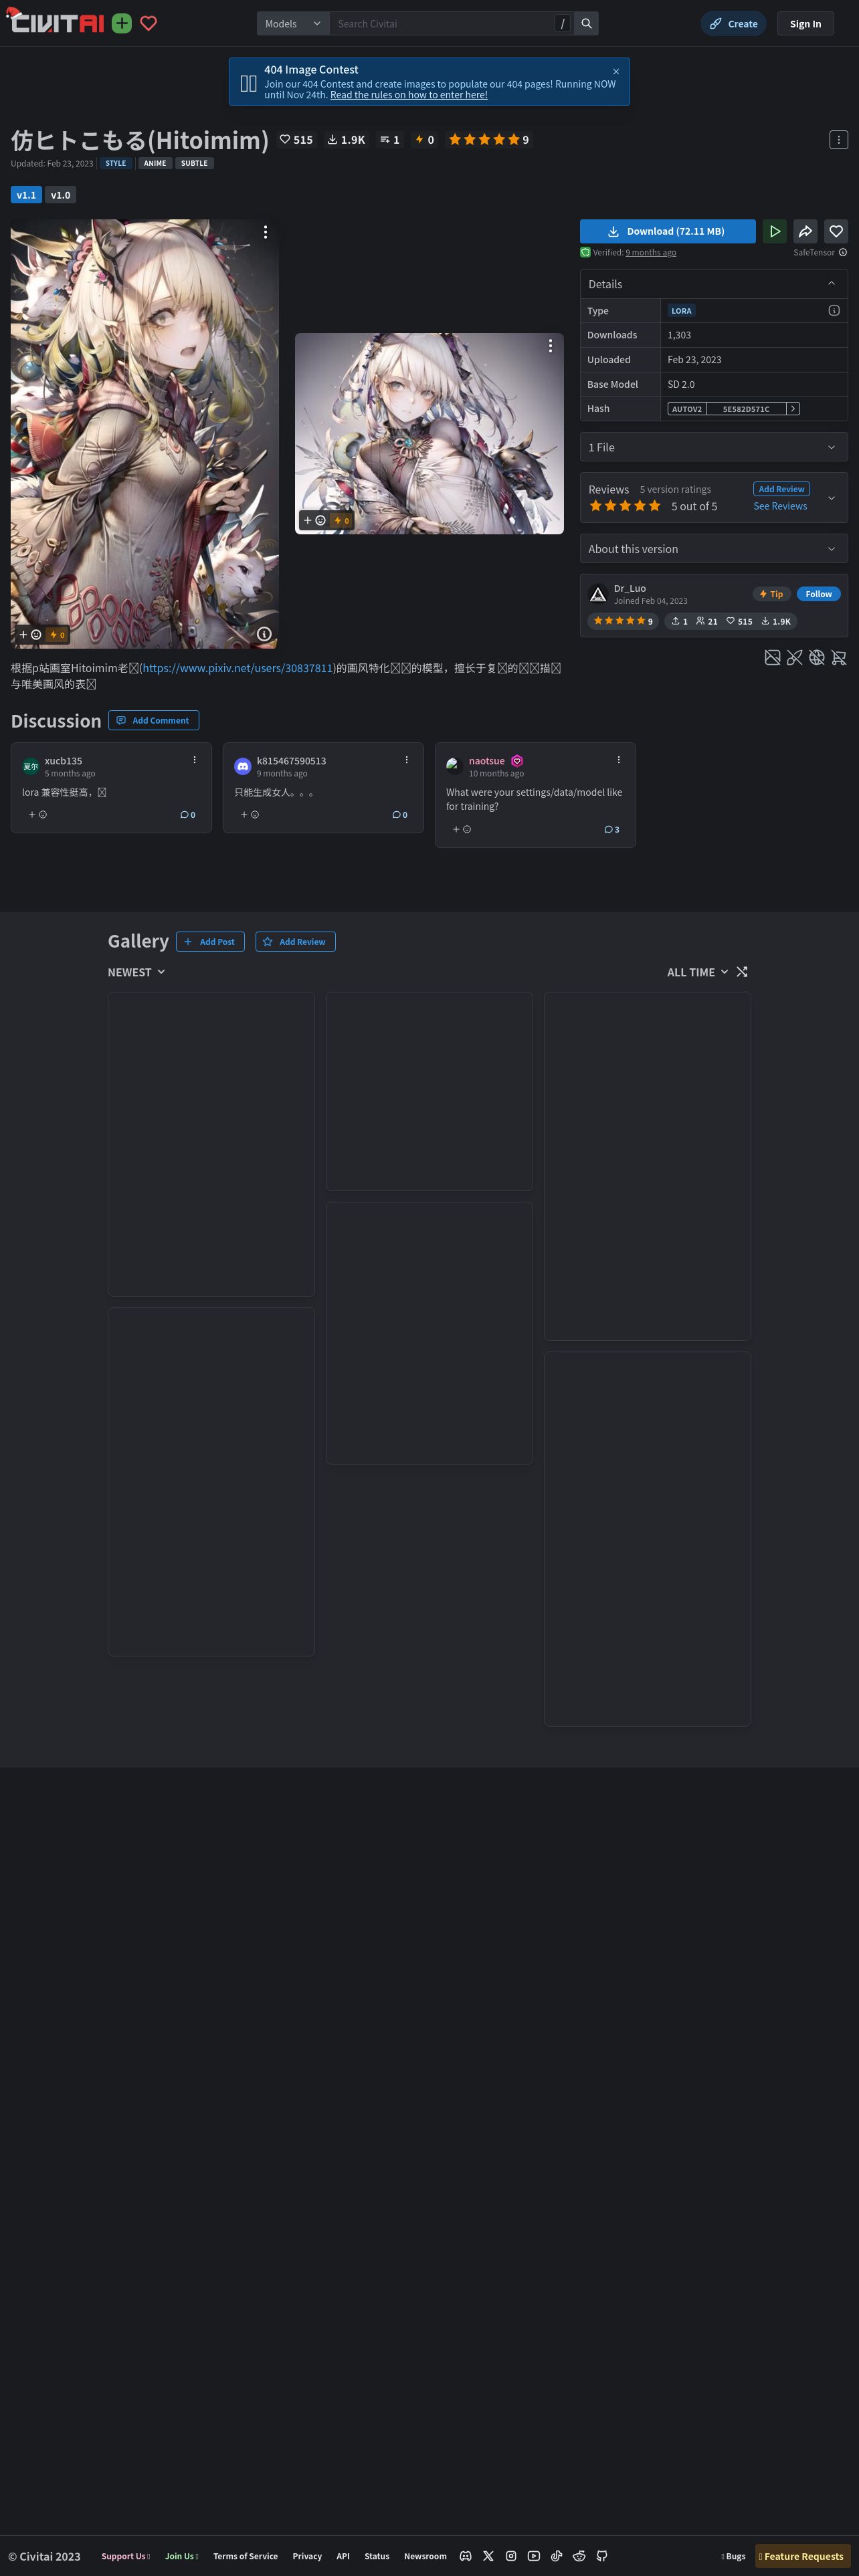Viewport: 859px width, 2576px height.
Task: Follow creator Dr_Luo
Action: click(x=818, y=594)
